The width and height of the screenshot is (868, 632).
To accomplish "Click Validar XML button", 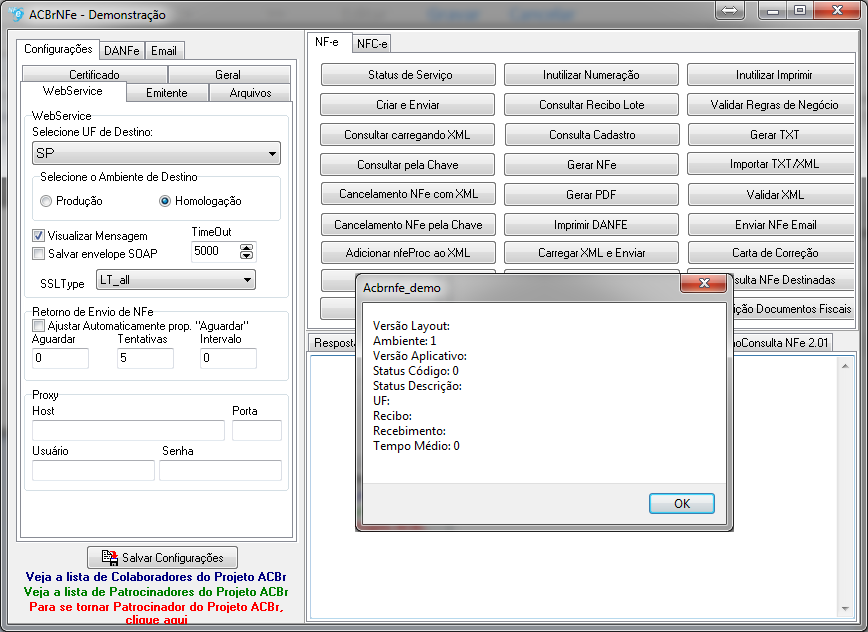I will [772, 194].
